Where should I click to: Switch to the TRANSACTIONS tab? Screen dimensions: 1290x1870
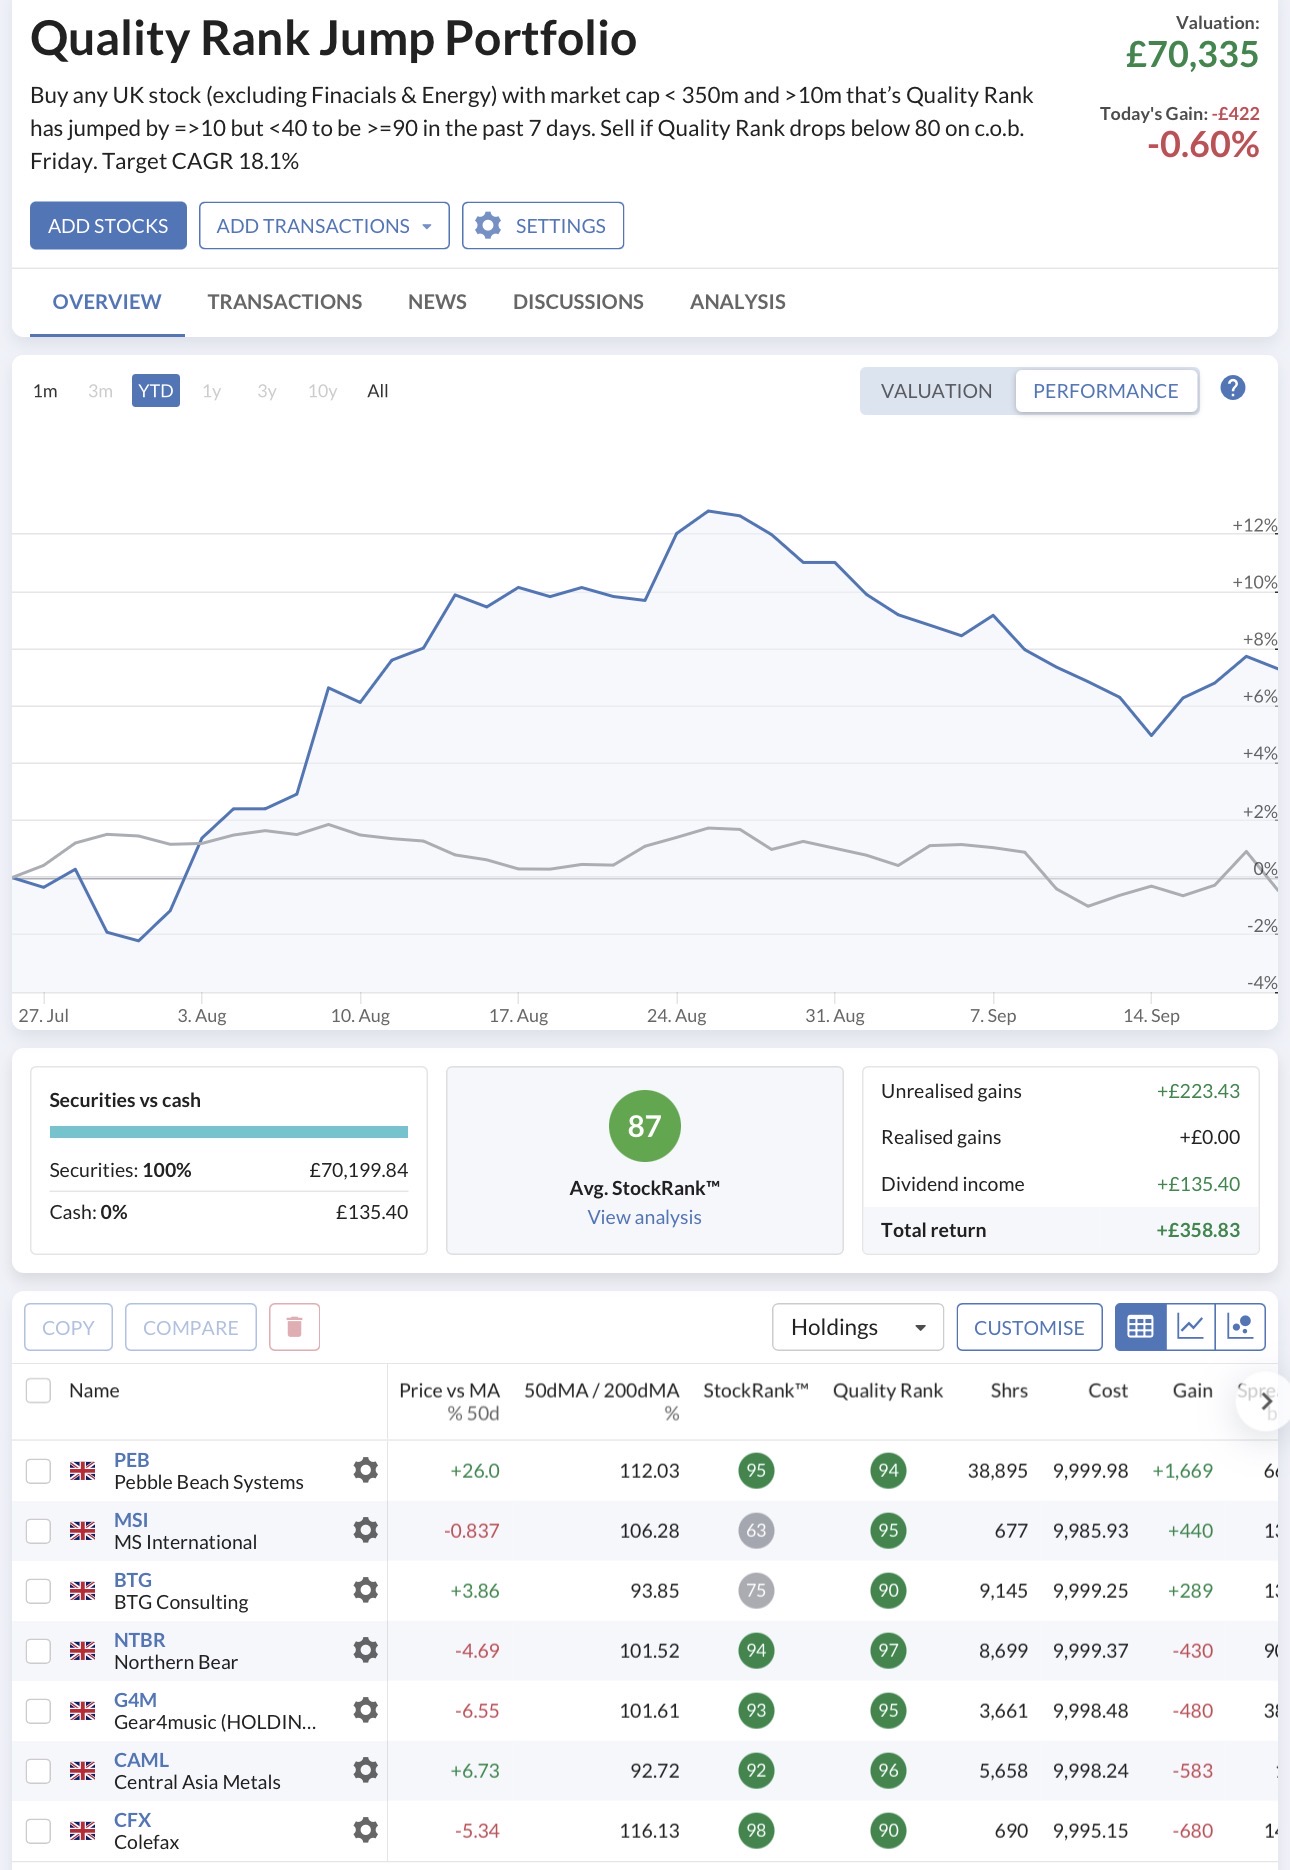(x=285, y=302)
